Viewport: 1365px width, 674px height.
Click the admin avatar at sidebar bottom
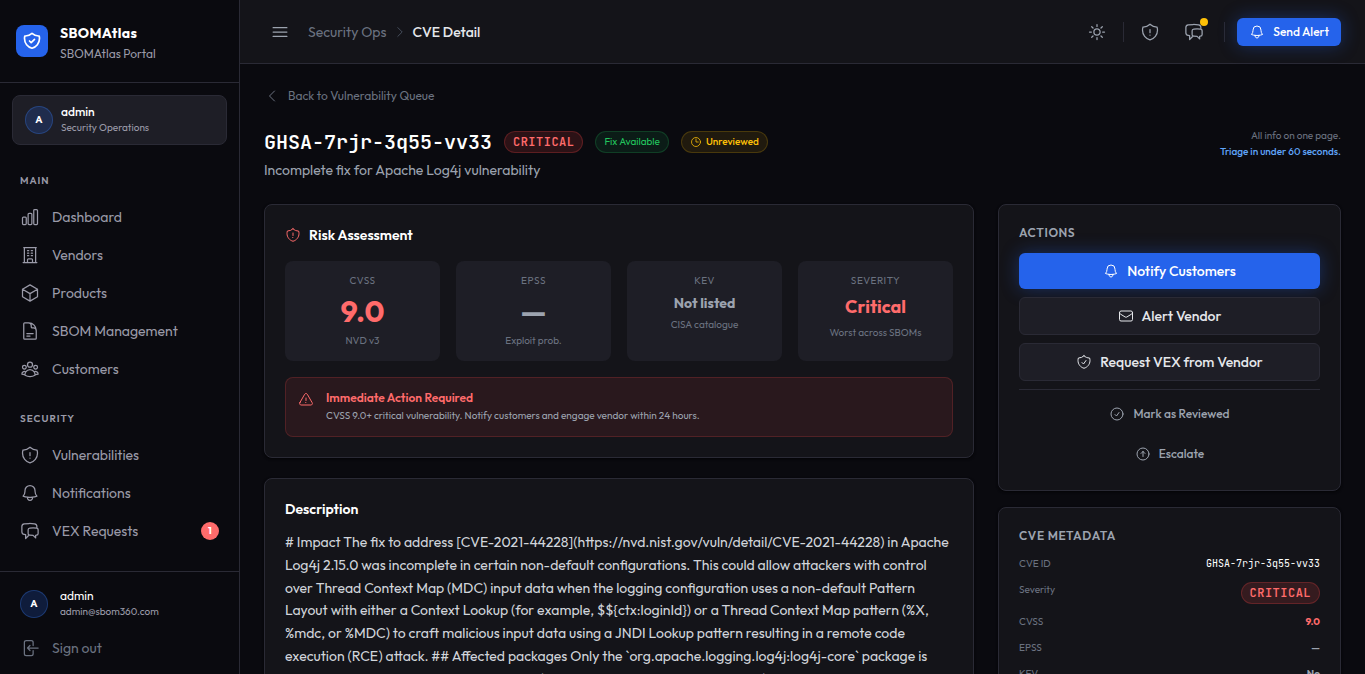[x=34, y=603]
